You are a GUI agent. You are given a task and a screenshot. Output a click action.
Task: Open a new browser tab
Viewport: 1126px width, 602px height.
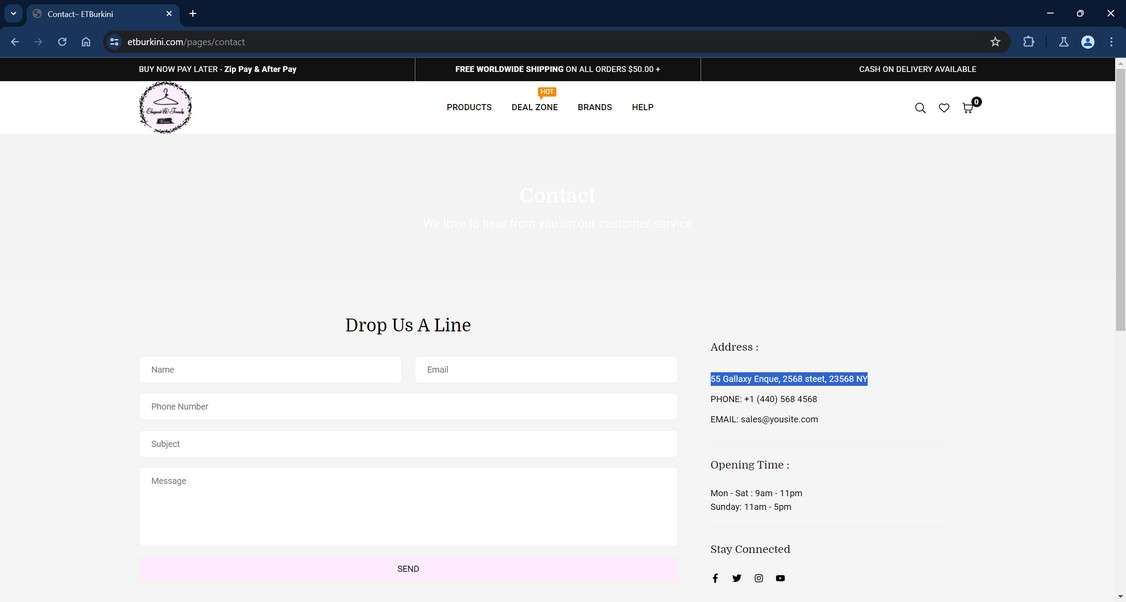pyautogui.click(x=192, y=14)
